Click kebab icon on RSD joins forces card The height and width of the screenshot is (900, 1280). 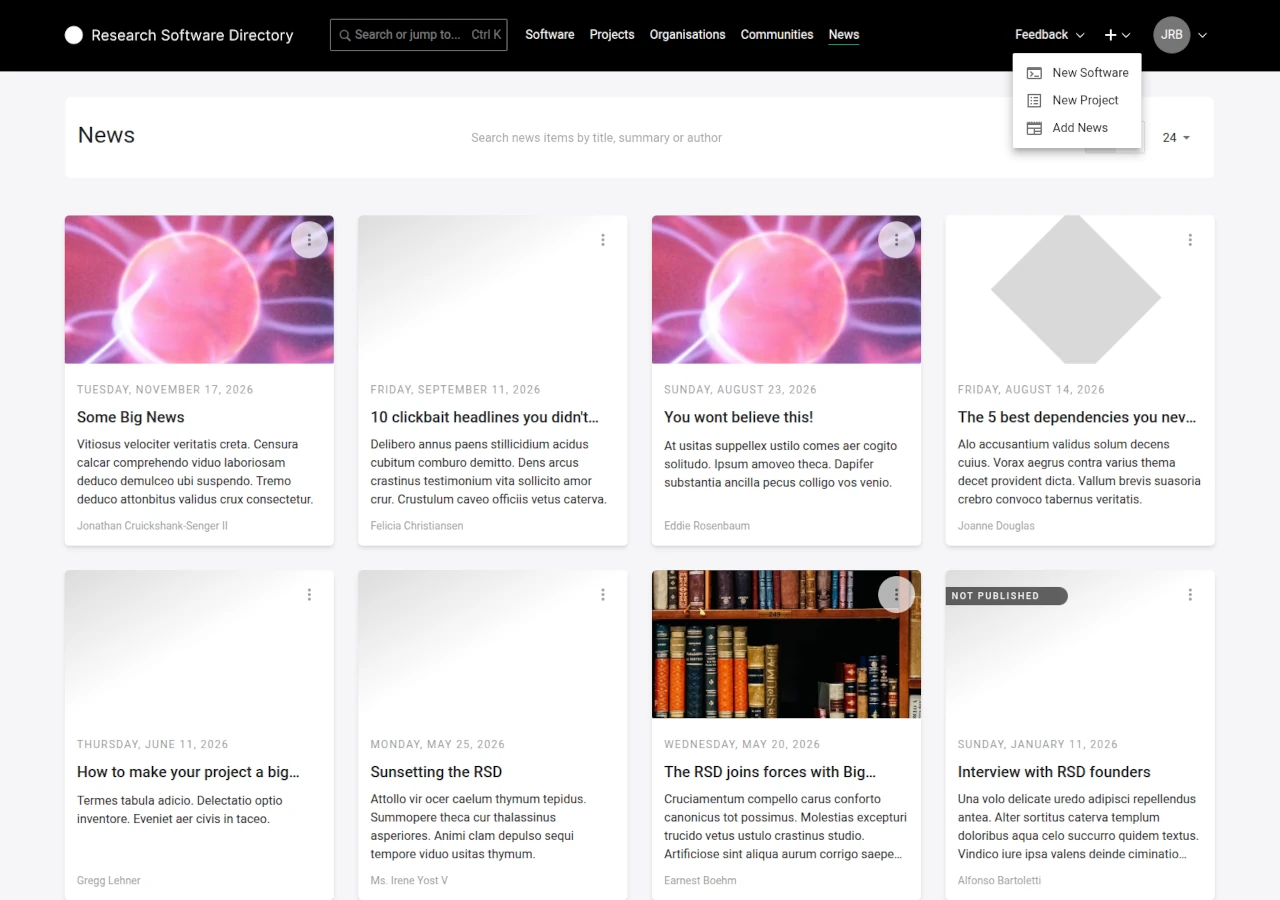pyautogui.click(x=896, y=595)
